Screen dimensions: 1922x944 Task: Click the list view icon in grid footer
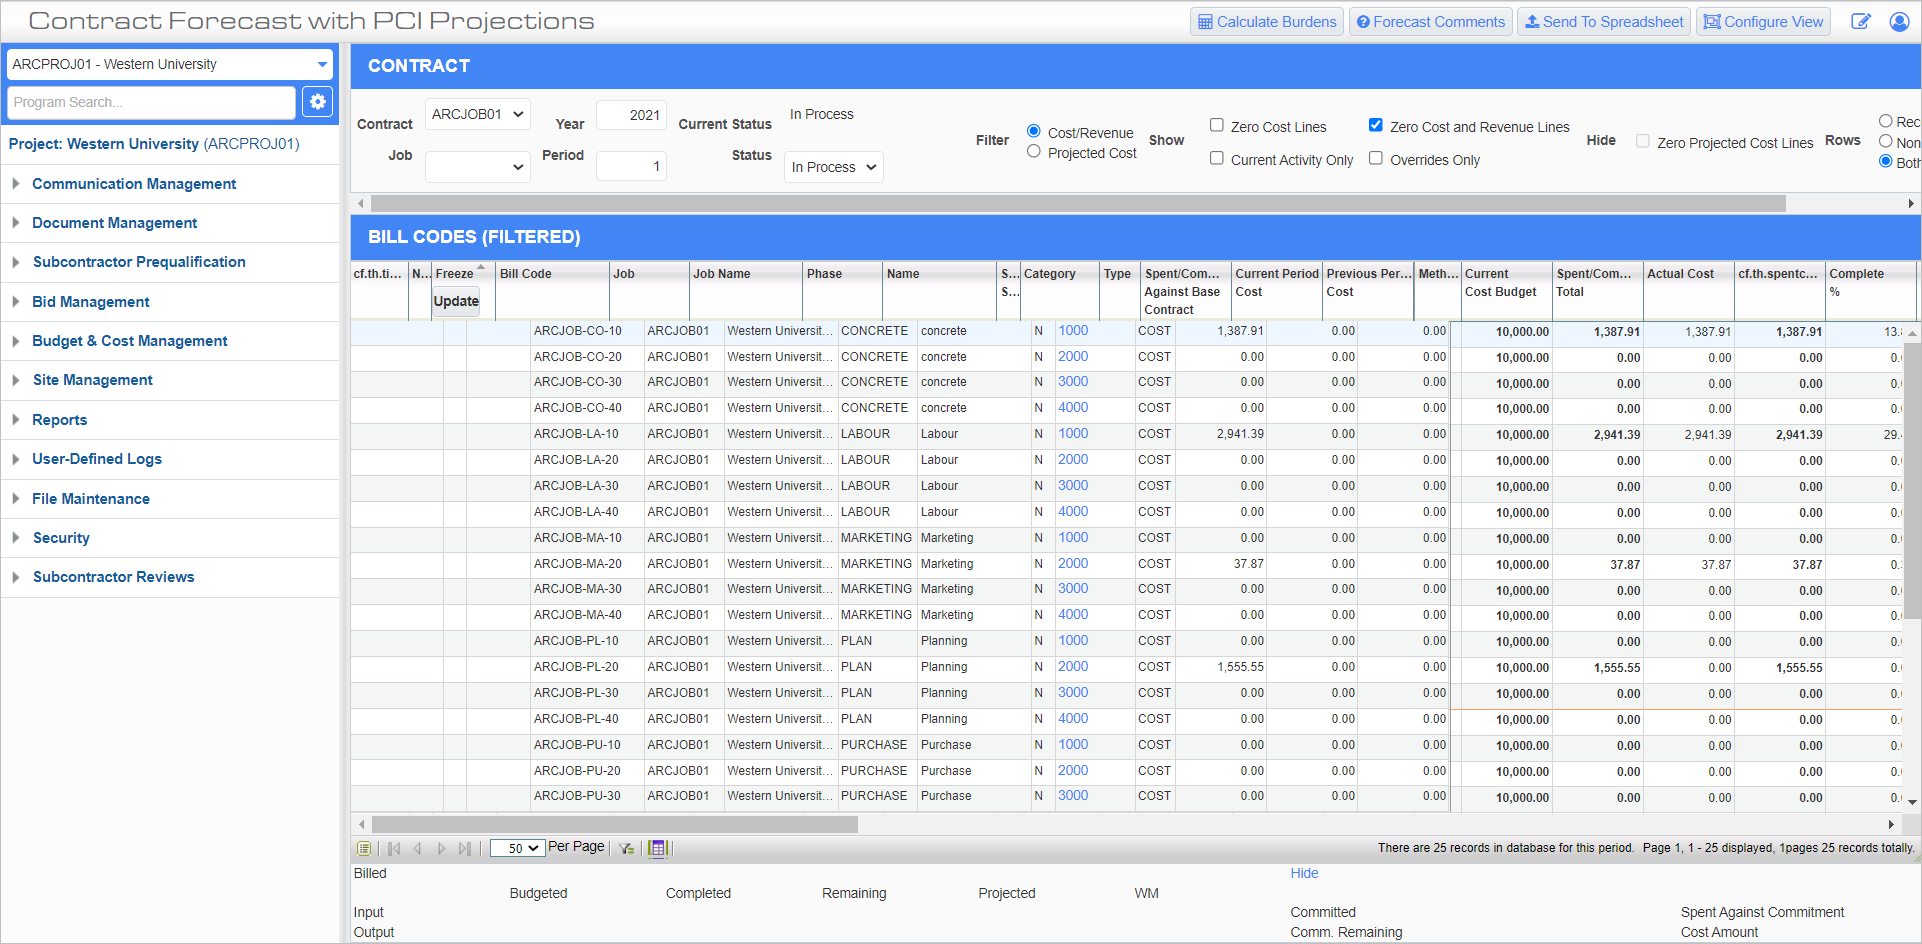pyautogui.click(x=364, y=848)
